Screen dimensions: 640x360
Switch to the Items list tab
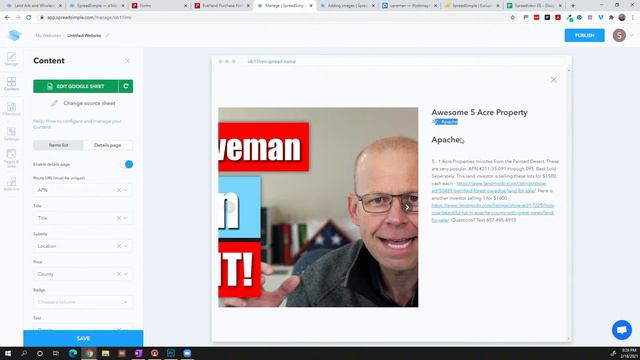pos(58,145)
